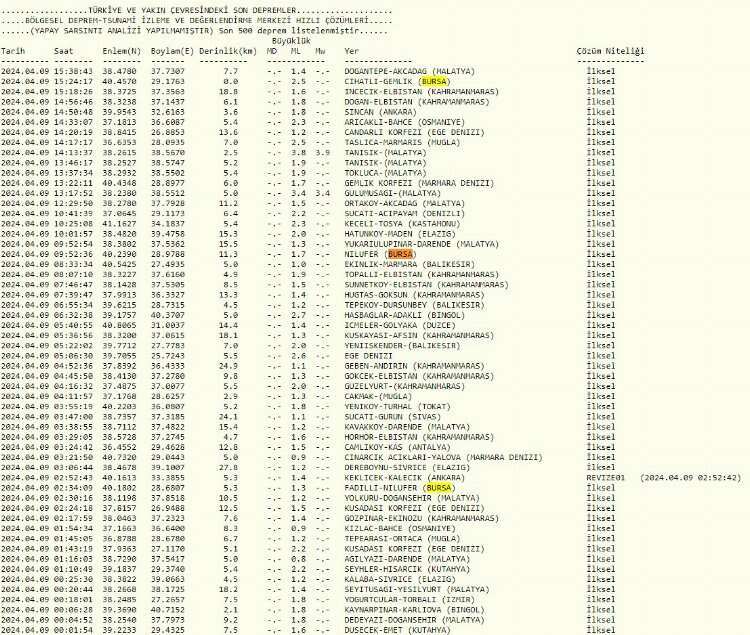Viewport: 750px width, 635px height.
Task: Click the Derinlik(km) column header
Action: [x=229, y=49]
